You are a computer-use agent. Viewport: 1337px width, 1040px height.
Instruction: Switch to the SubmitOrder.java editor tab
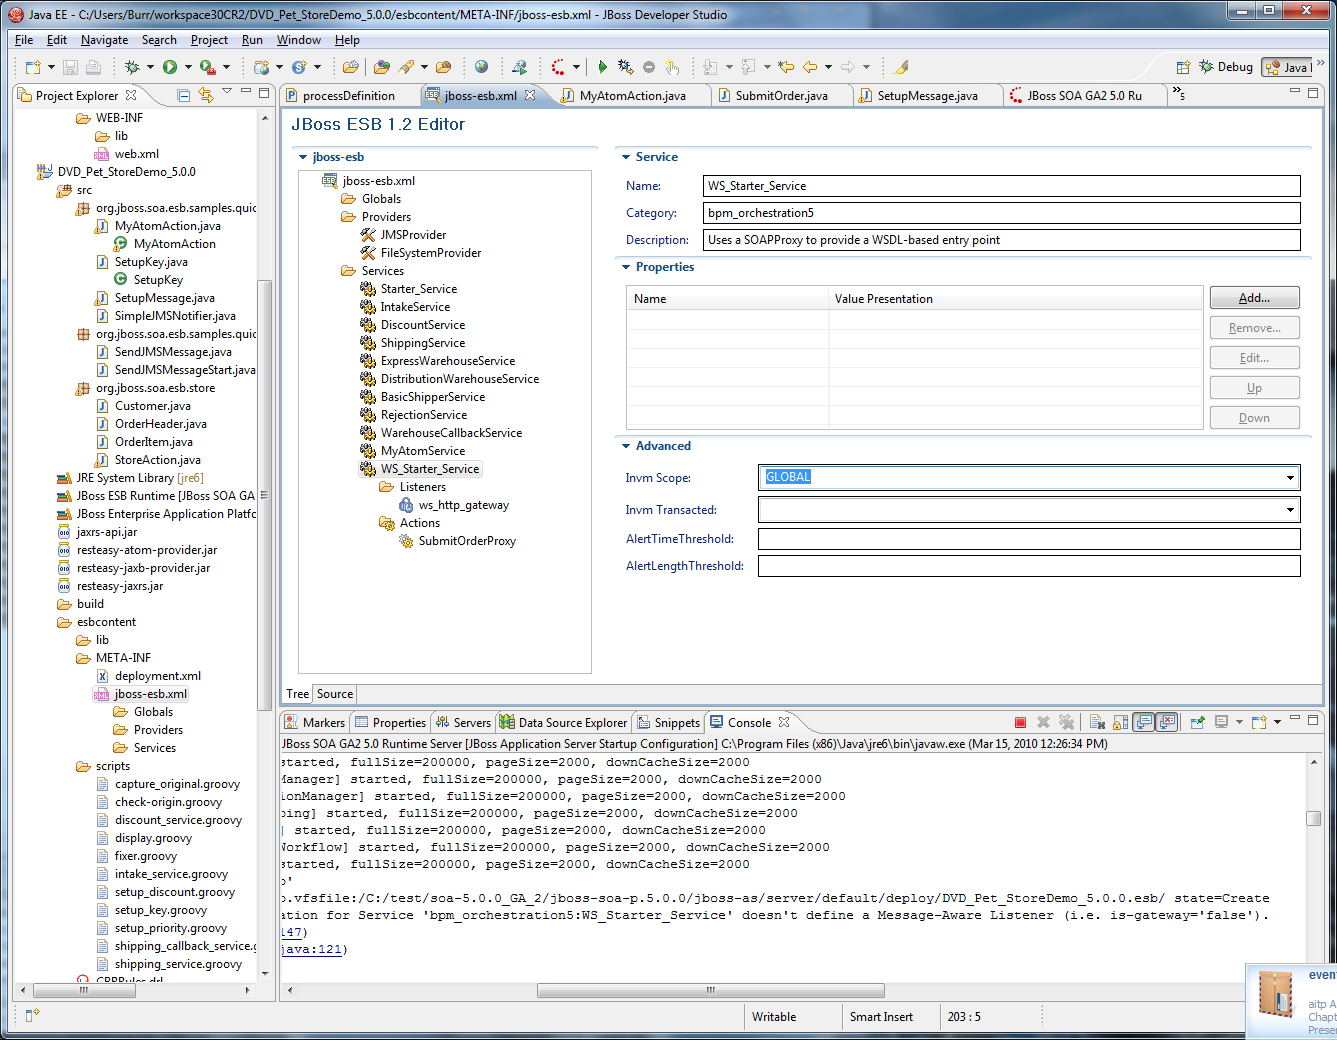[781, 96]
